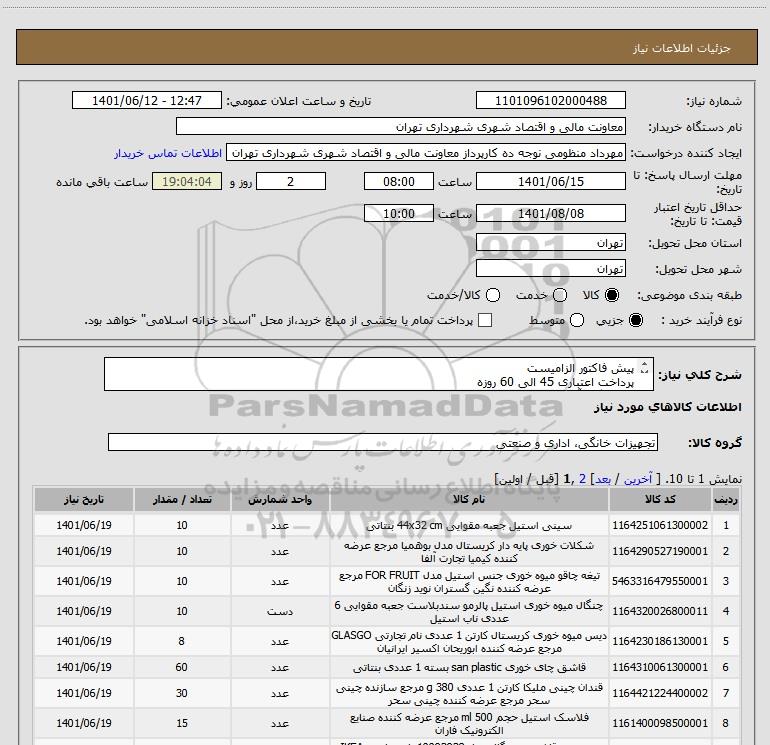Click the قندان چینی ملیکا item name

[x=469, y=693]
